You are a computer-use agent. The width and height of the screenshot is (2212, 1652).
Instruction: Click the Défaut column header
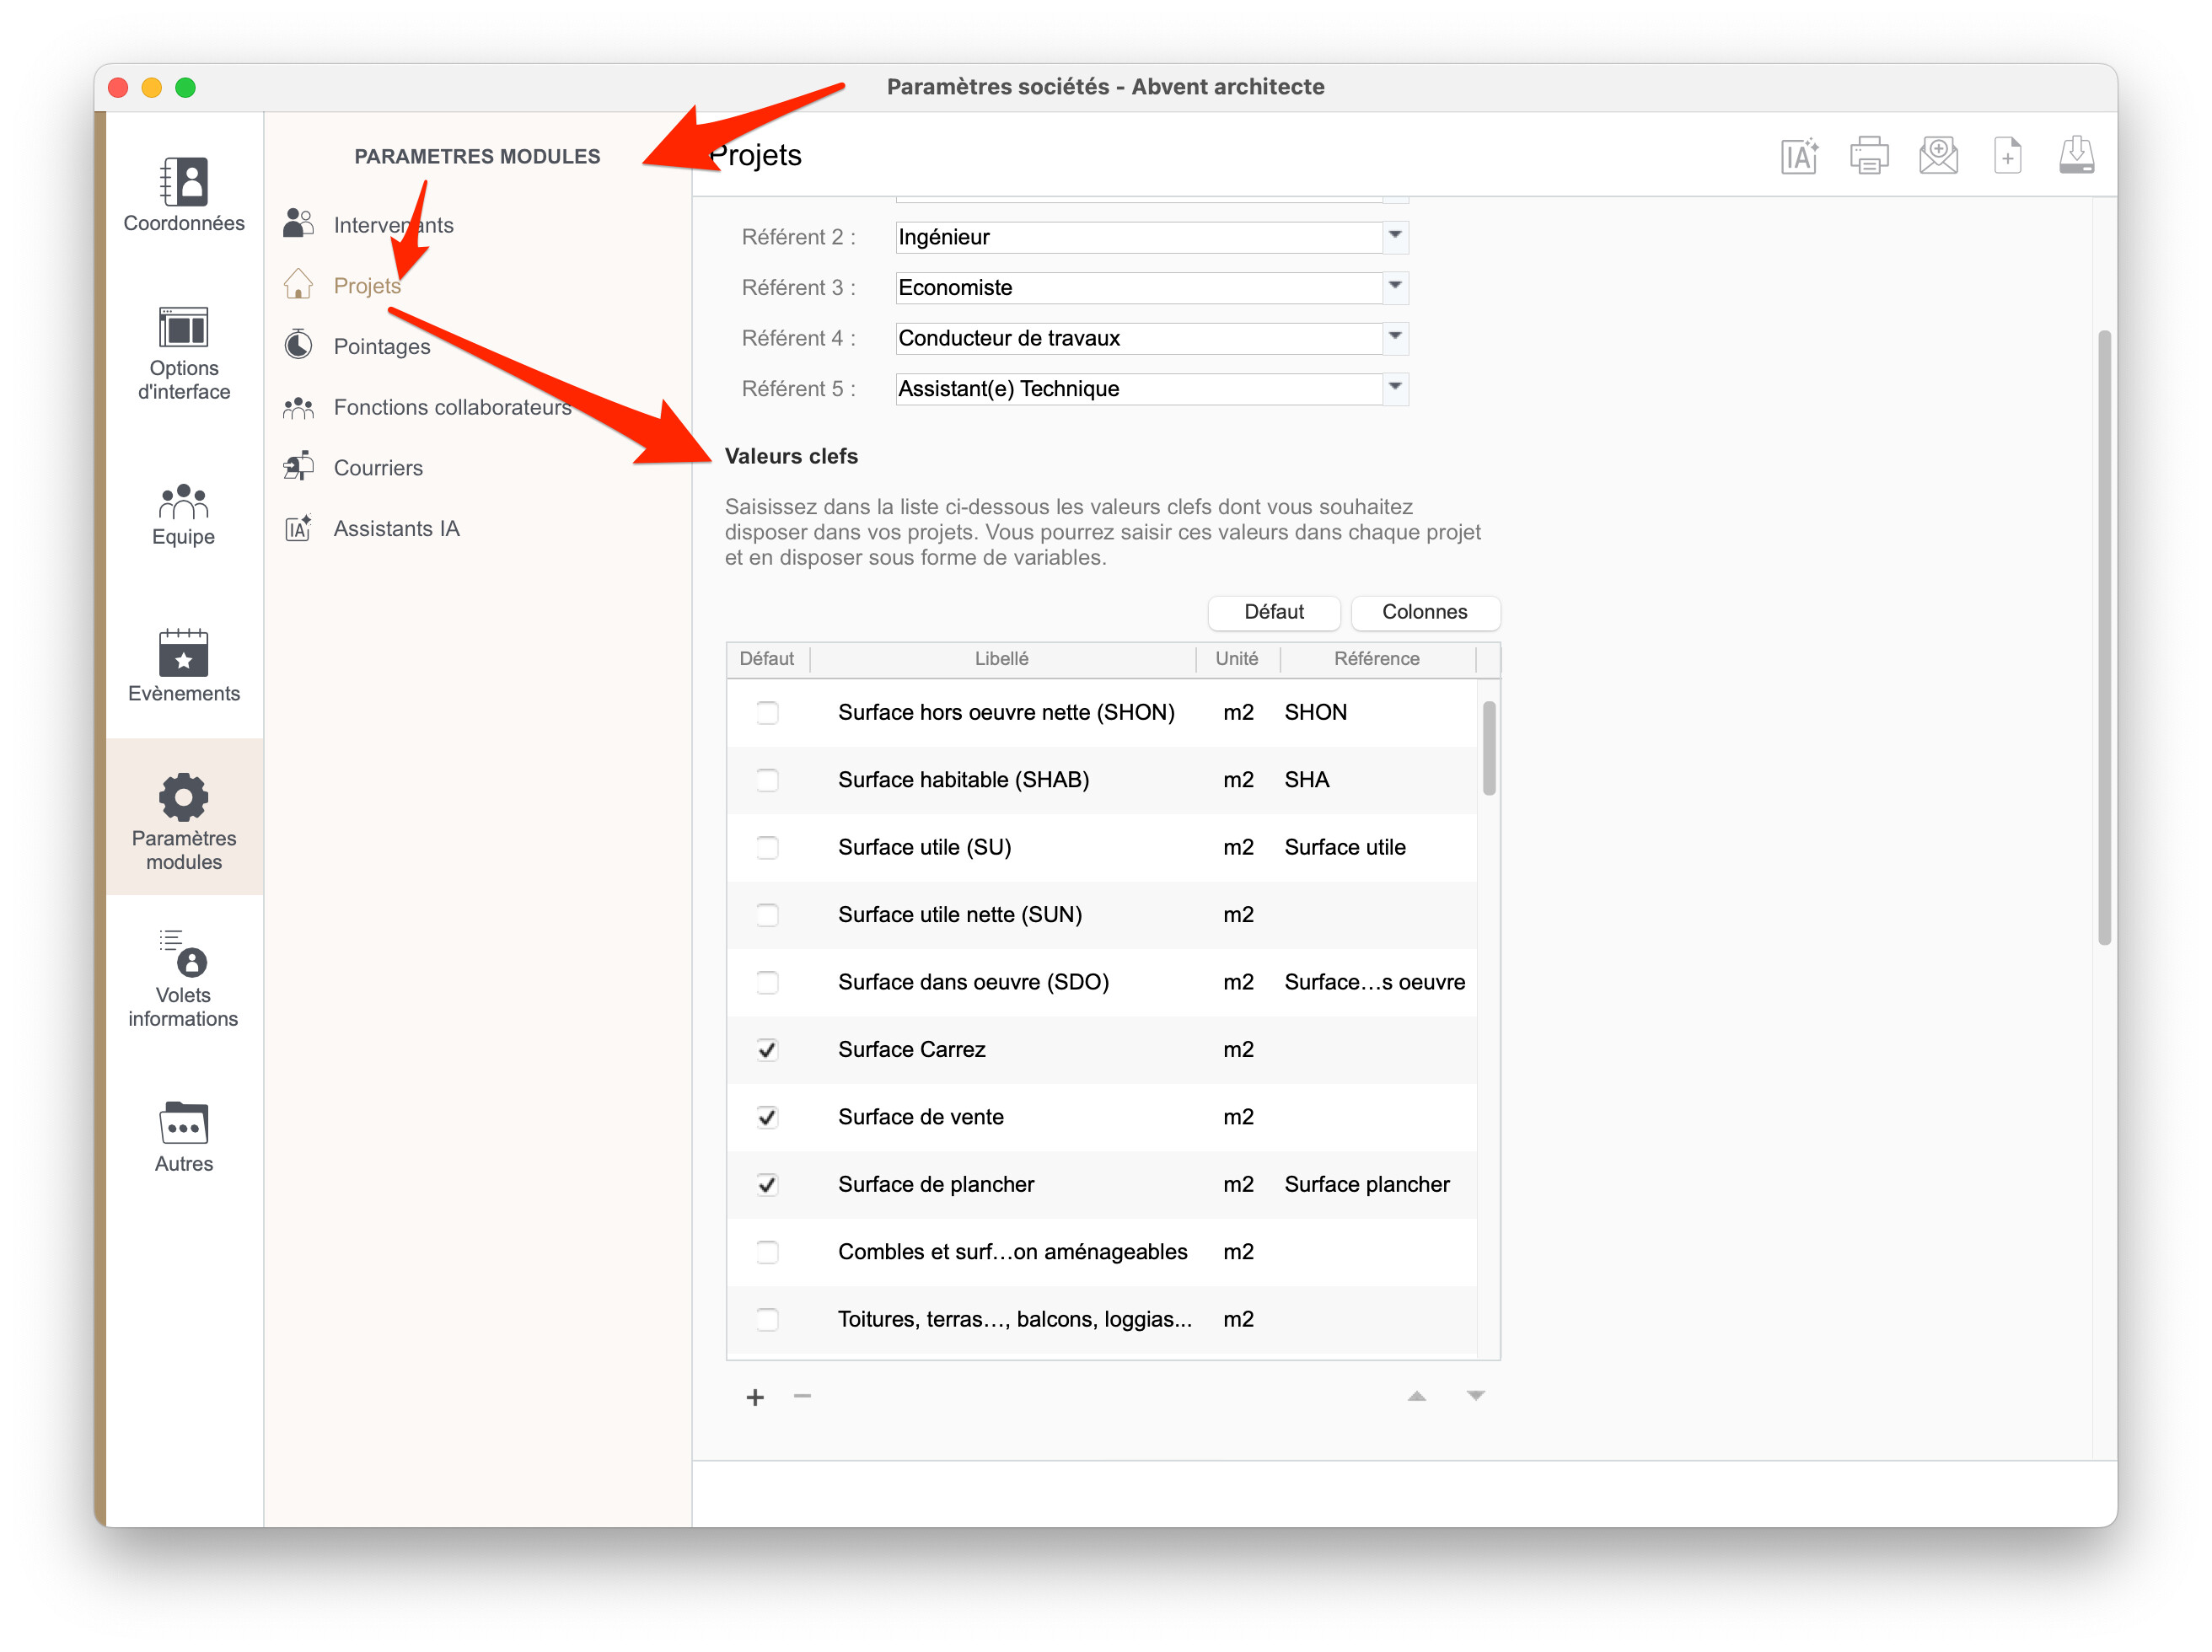click(x=766, y=659)
